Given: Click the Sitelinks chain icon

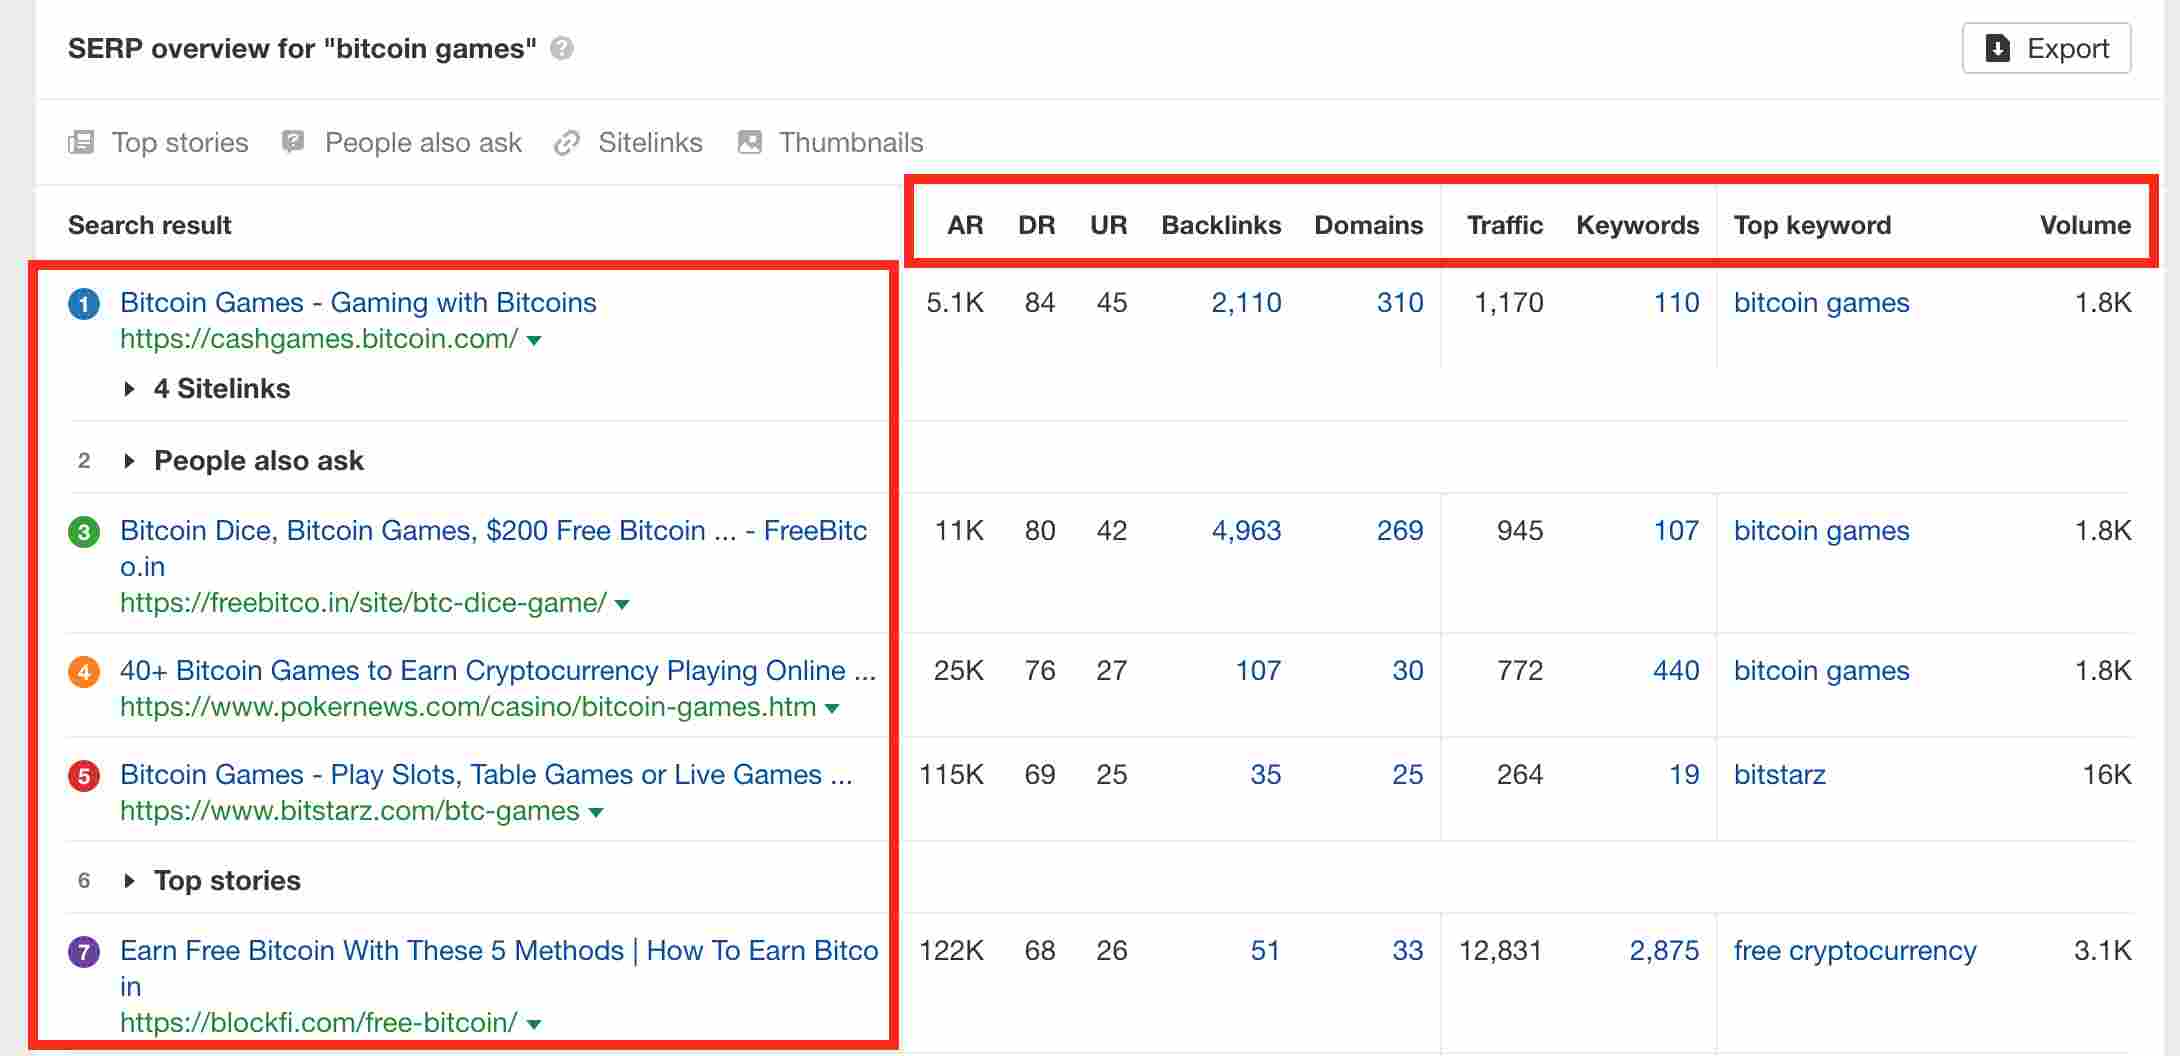Looking at the screenshot, I should pyautogui.click(x=567, y=142).
